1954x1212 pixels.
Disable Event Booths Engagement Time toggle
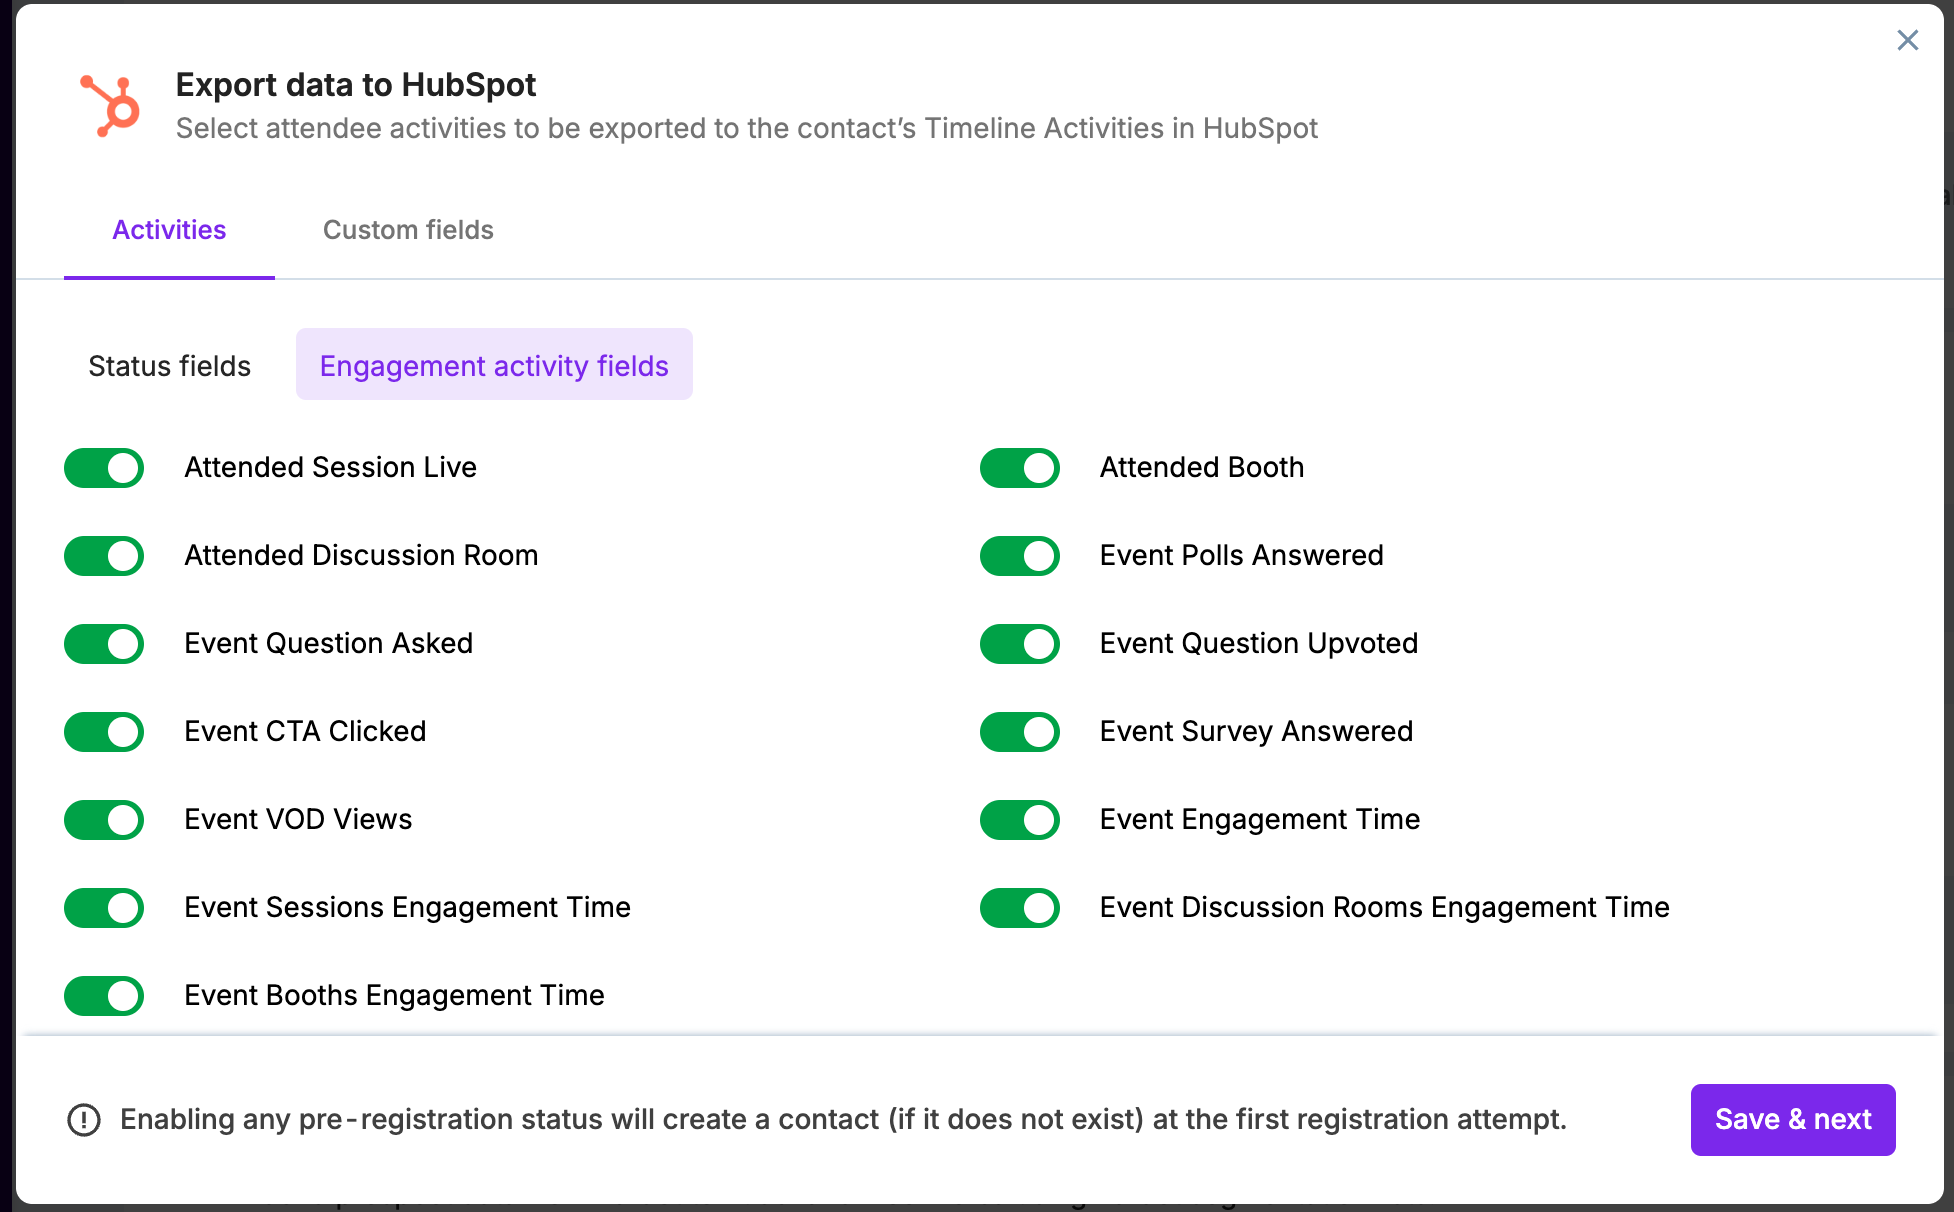pos(104,996)
